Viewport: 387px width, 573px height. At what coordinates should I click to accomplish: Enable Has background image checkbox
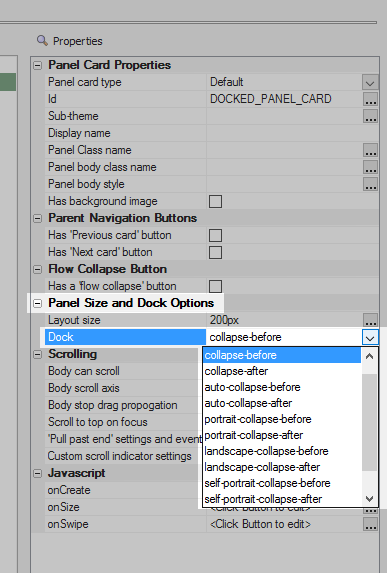click(215, 201)
